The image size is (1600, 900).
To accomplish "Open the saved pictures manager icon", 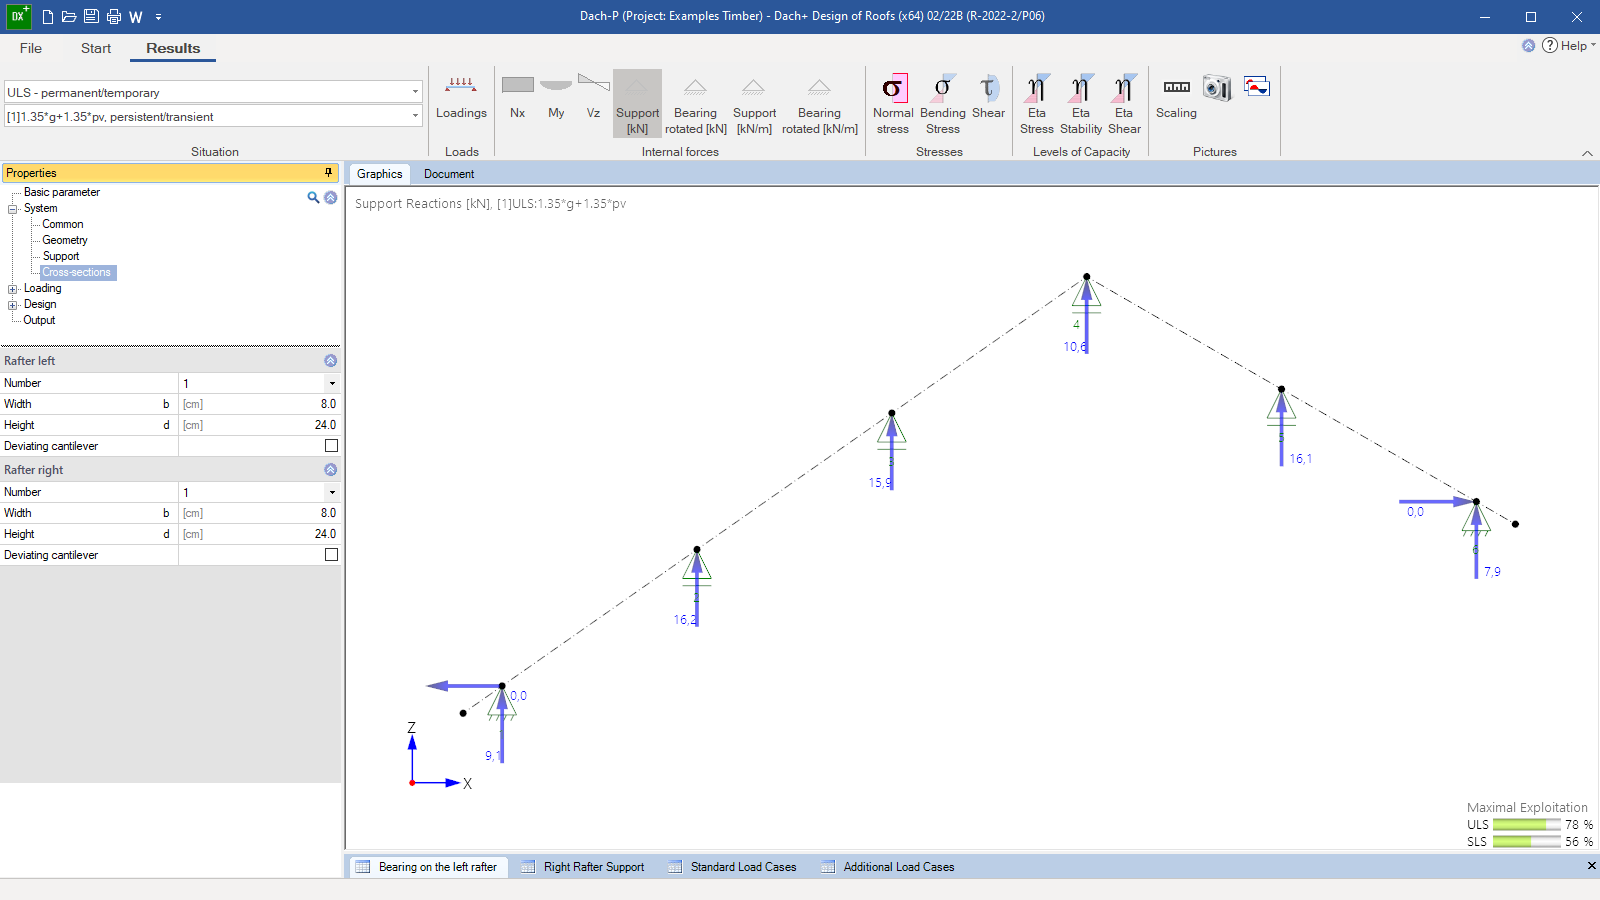I will point(1257,86).
